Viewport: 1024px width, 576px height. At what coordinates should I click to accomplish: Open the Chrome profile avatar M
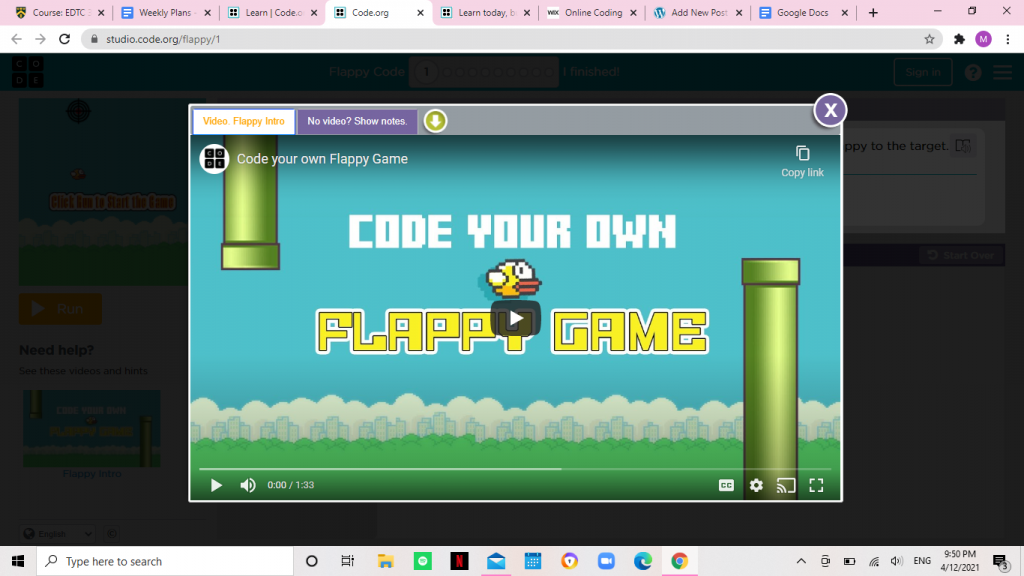(984, 39)
